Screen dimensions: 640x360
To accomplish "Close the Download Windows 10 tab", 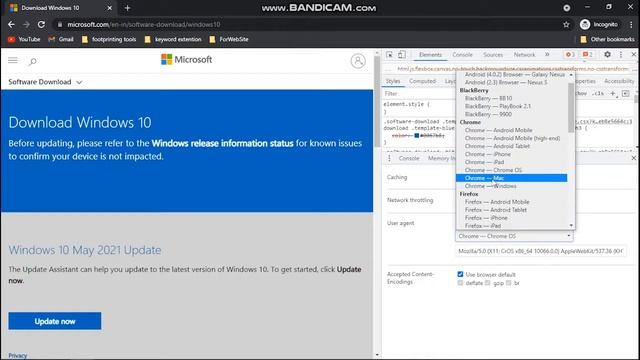I will 109,8.
